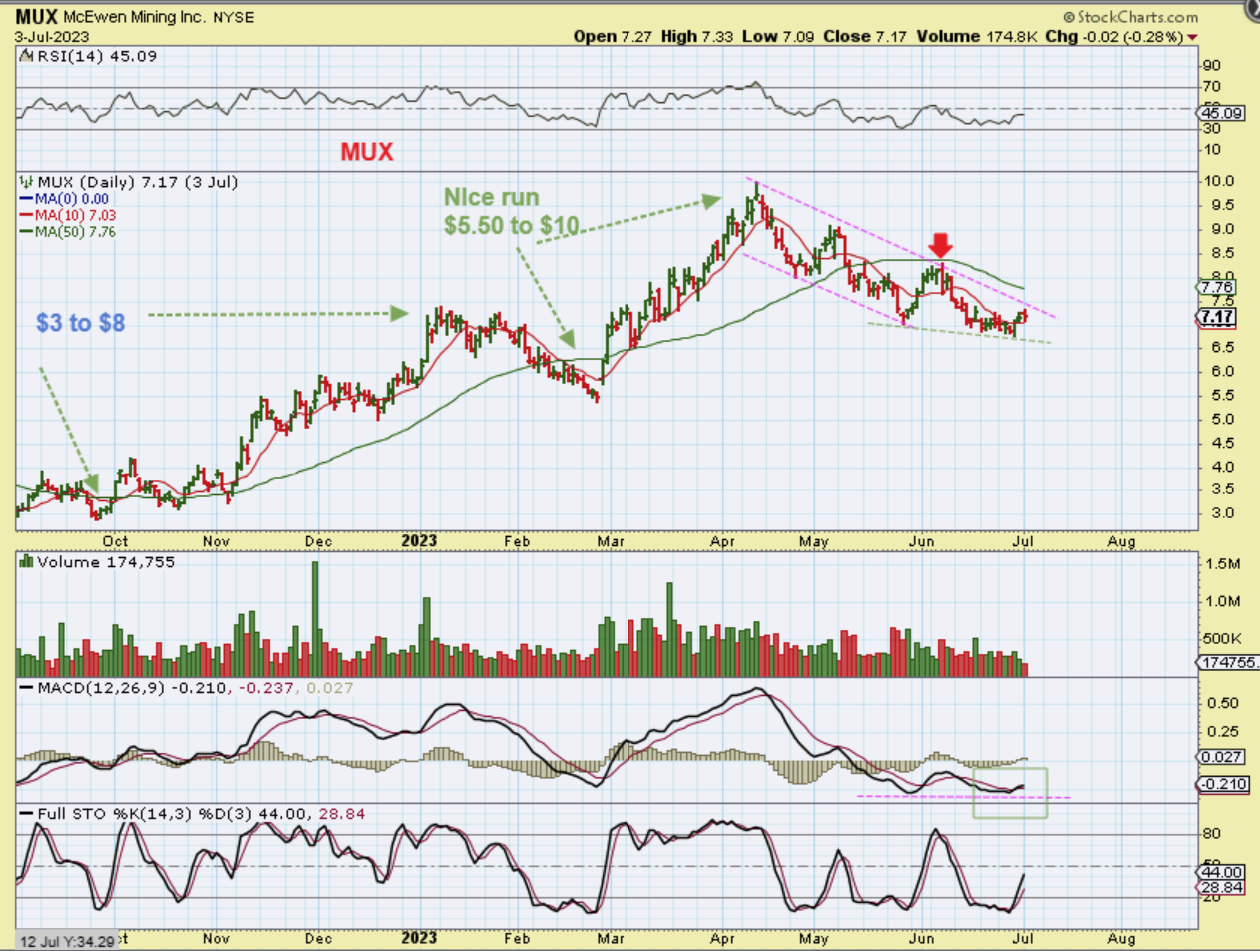
Task: Click the Volume 174,755 legend text
Action: pyautogui.click(x=105, y=563)
